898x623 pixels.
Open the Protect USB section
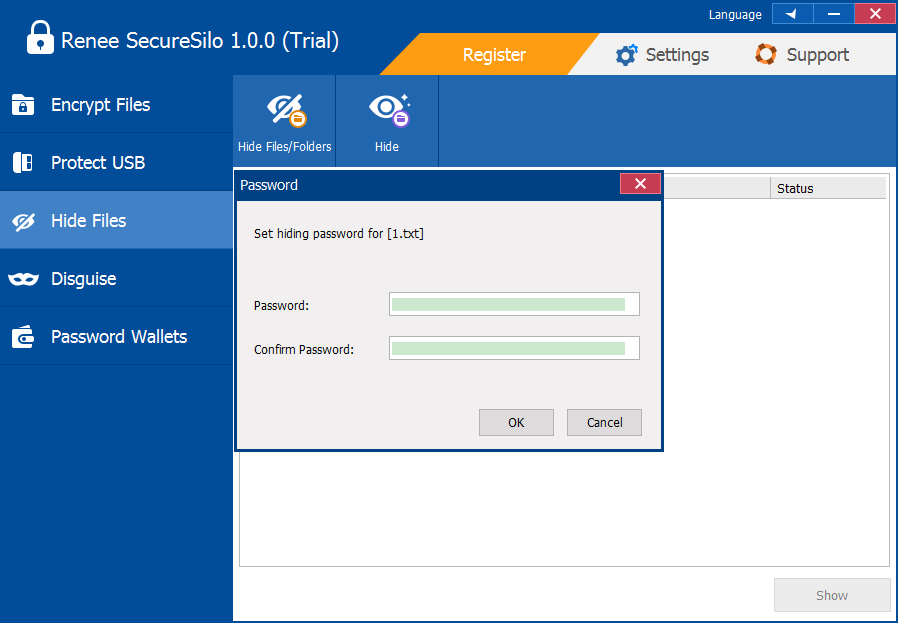(x=116, y=162)
